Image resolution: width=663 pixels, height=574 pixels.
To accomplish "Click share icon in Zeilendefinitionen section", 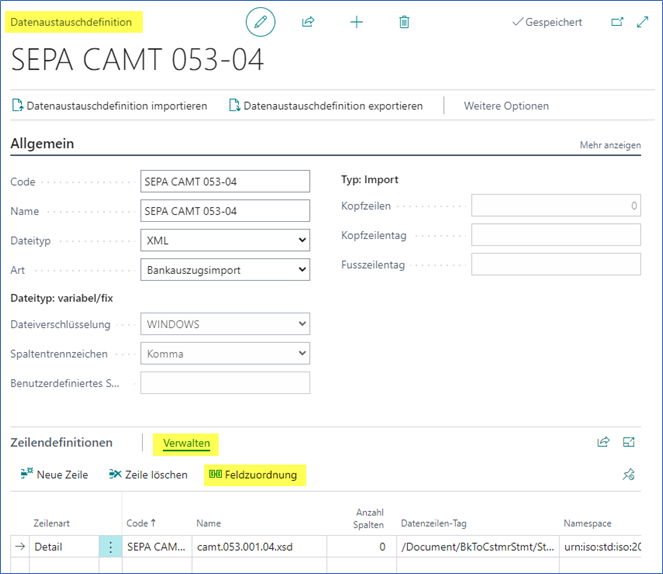I will [x=603, y=442].
